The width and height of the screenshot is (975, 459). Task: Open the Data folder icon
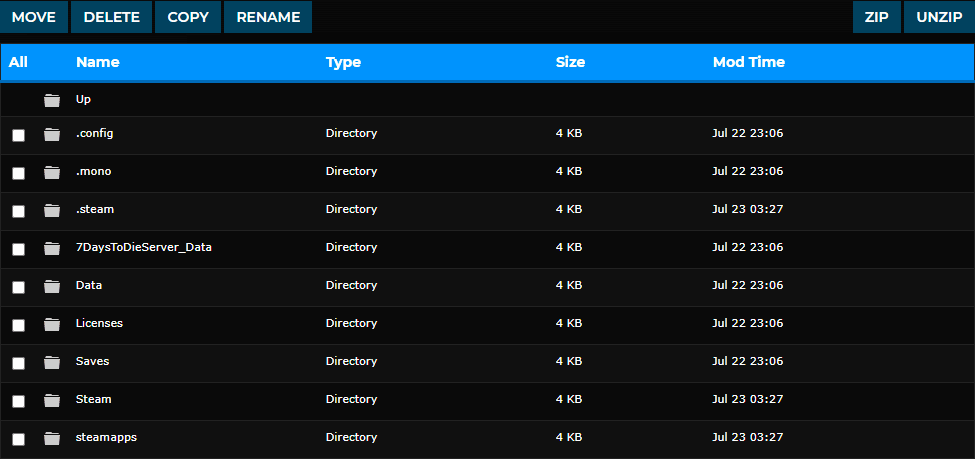[x=52, y=286]
